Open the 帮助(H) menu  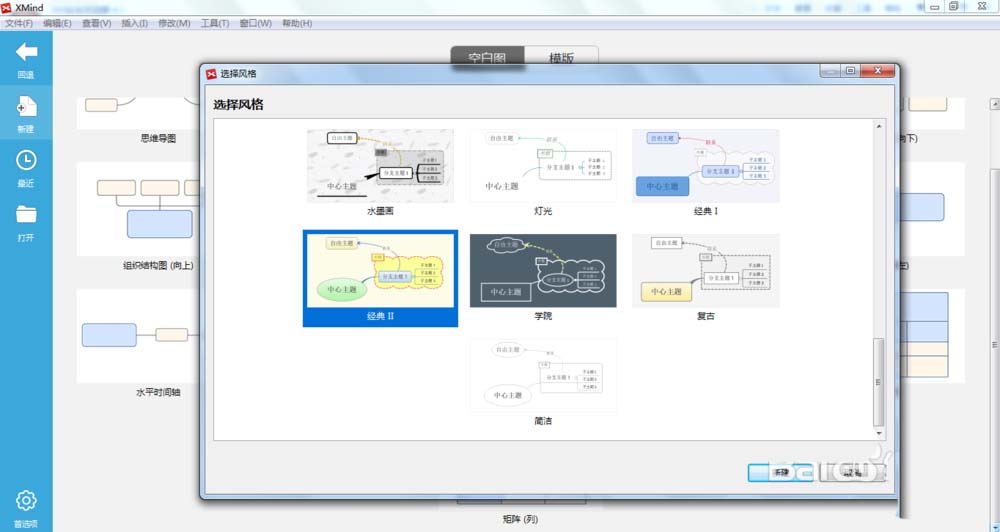[x=297, y=23]
